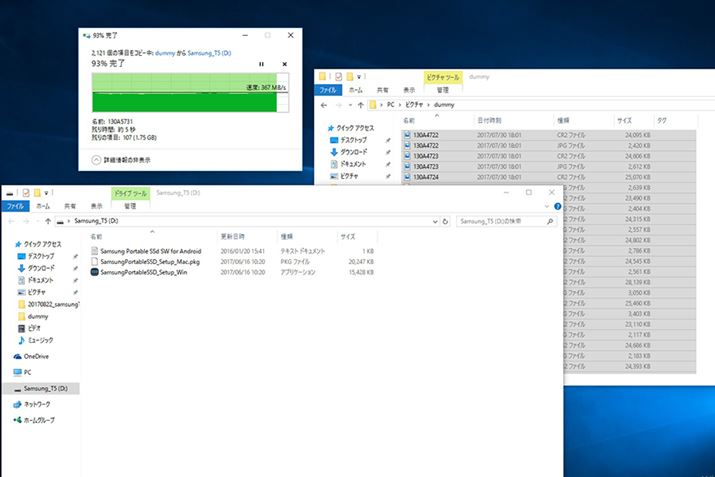Open the ピクチャ ツール tab in dummy window
Image resolution: width=715 pixels, height=477 pixels.
coord(443,76)
